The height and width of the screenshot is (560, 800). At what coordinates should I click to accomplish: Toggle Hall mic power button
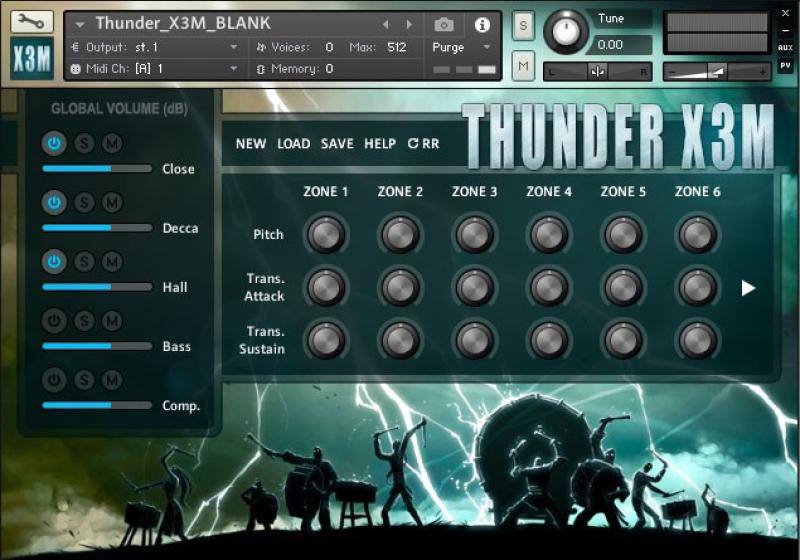54,262
